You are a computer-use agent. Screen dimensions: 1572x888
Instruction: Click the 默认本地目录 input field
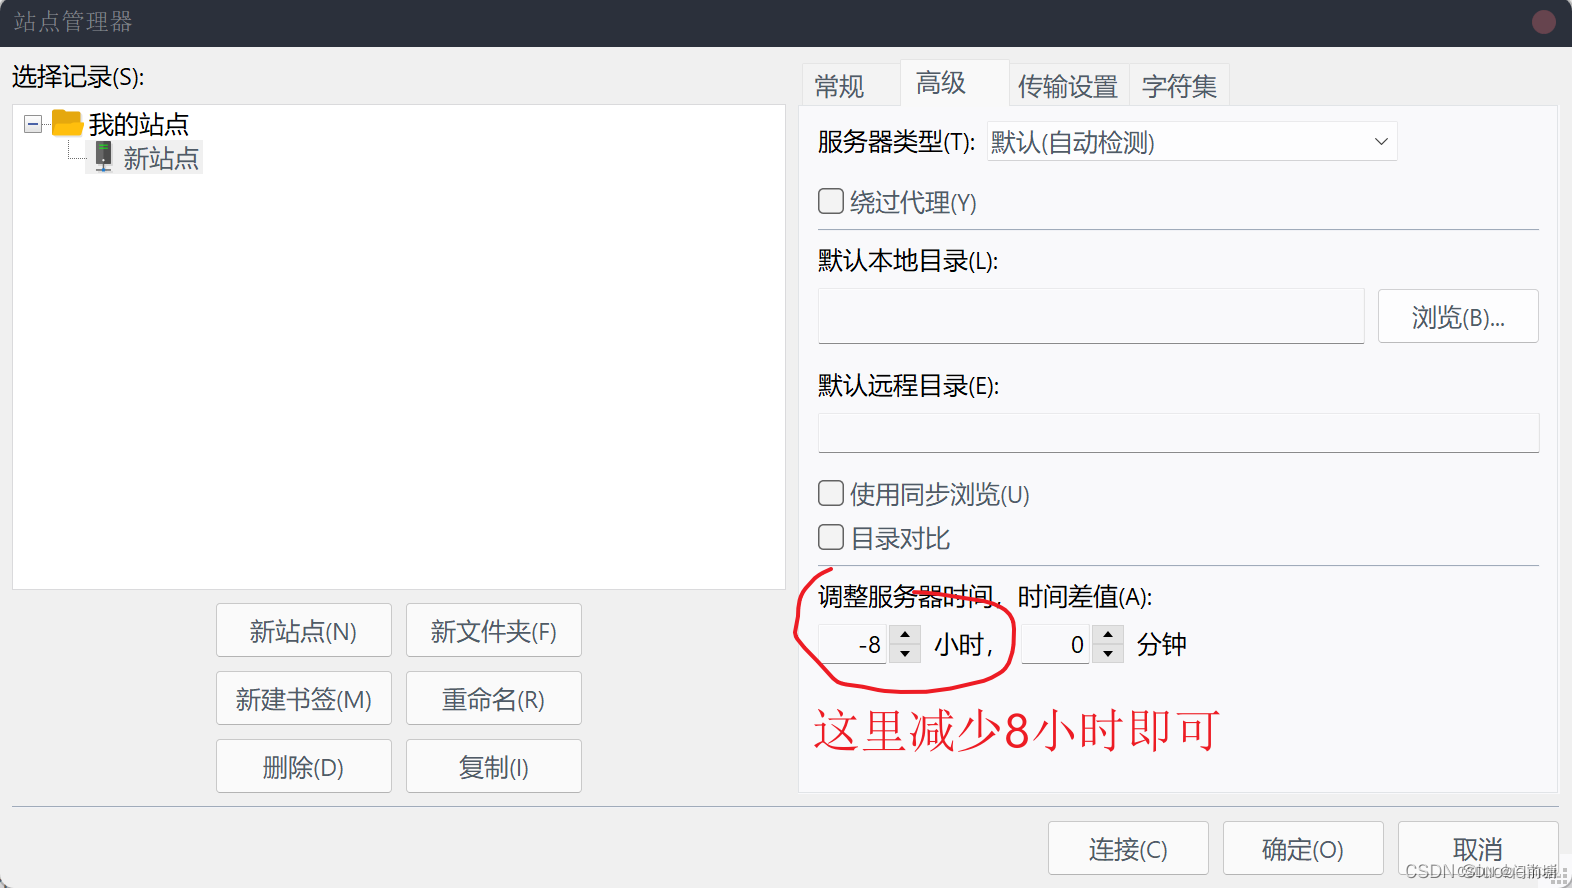coord(1091,316)
